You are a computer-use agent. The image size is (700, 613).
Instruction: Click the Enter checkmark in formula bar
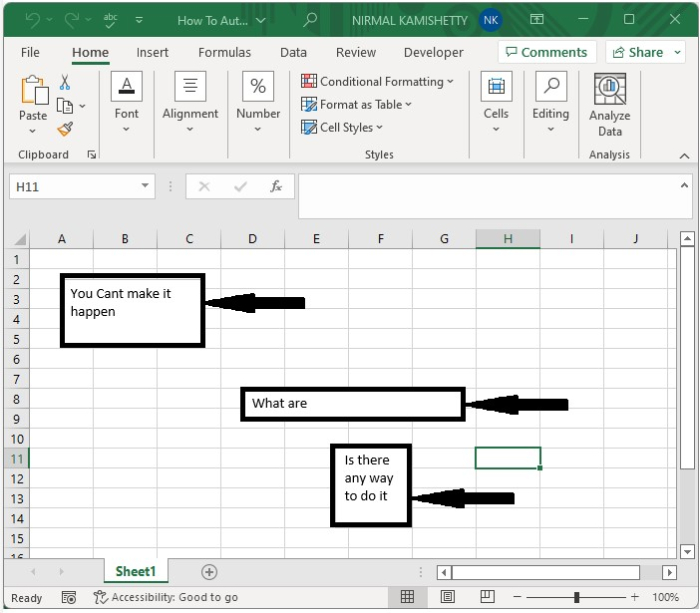240,187
